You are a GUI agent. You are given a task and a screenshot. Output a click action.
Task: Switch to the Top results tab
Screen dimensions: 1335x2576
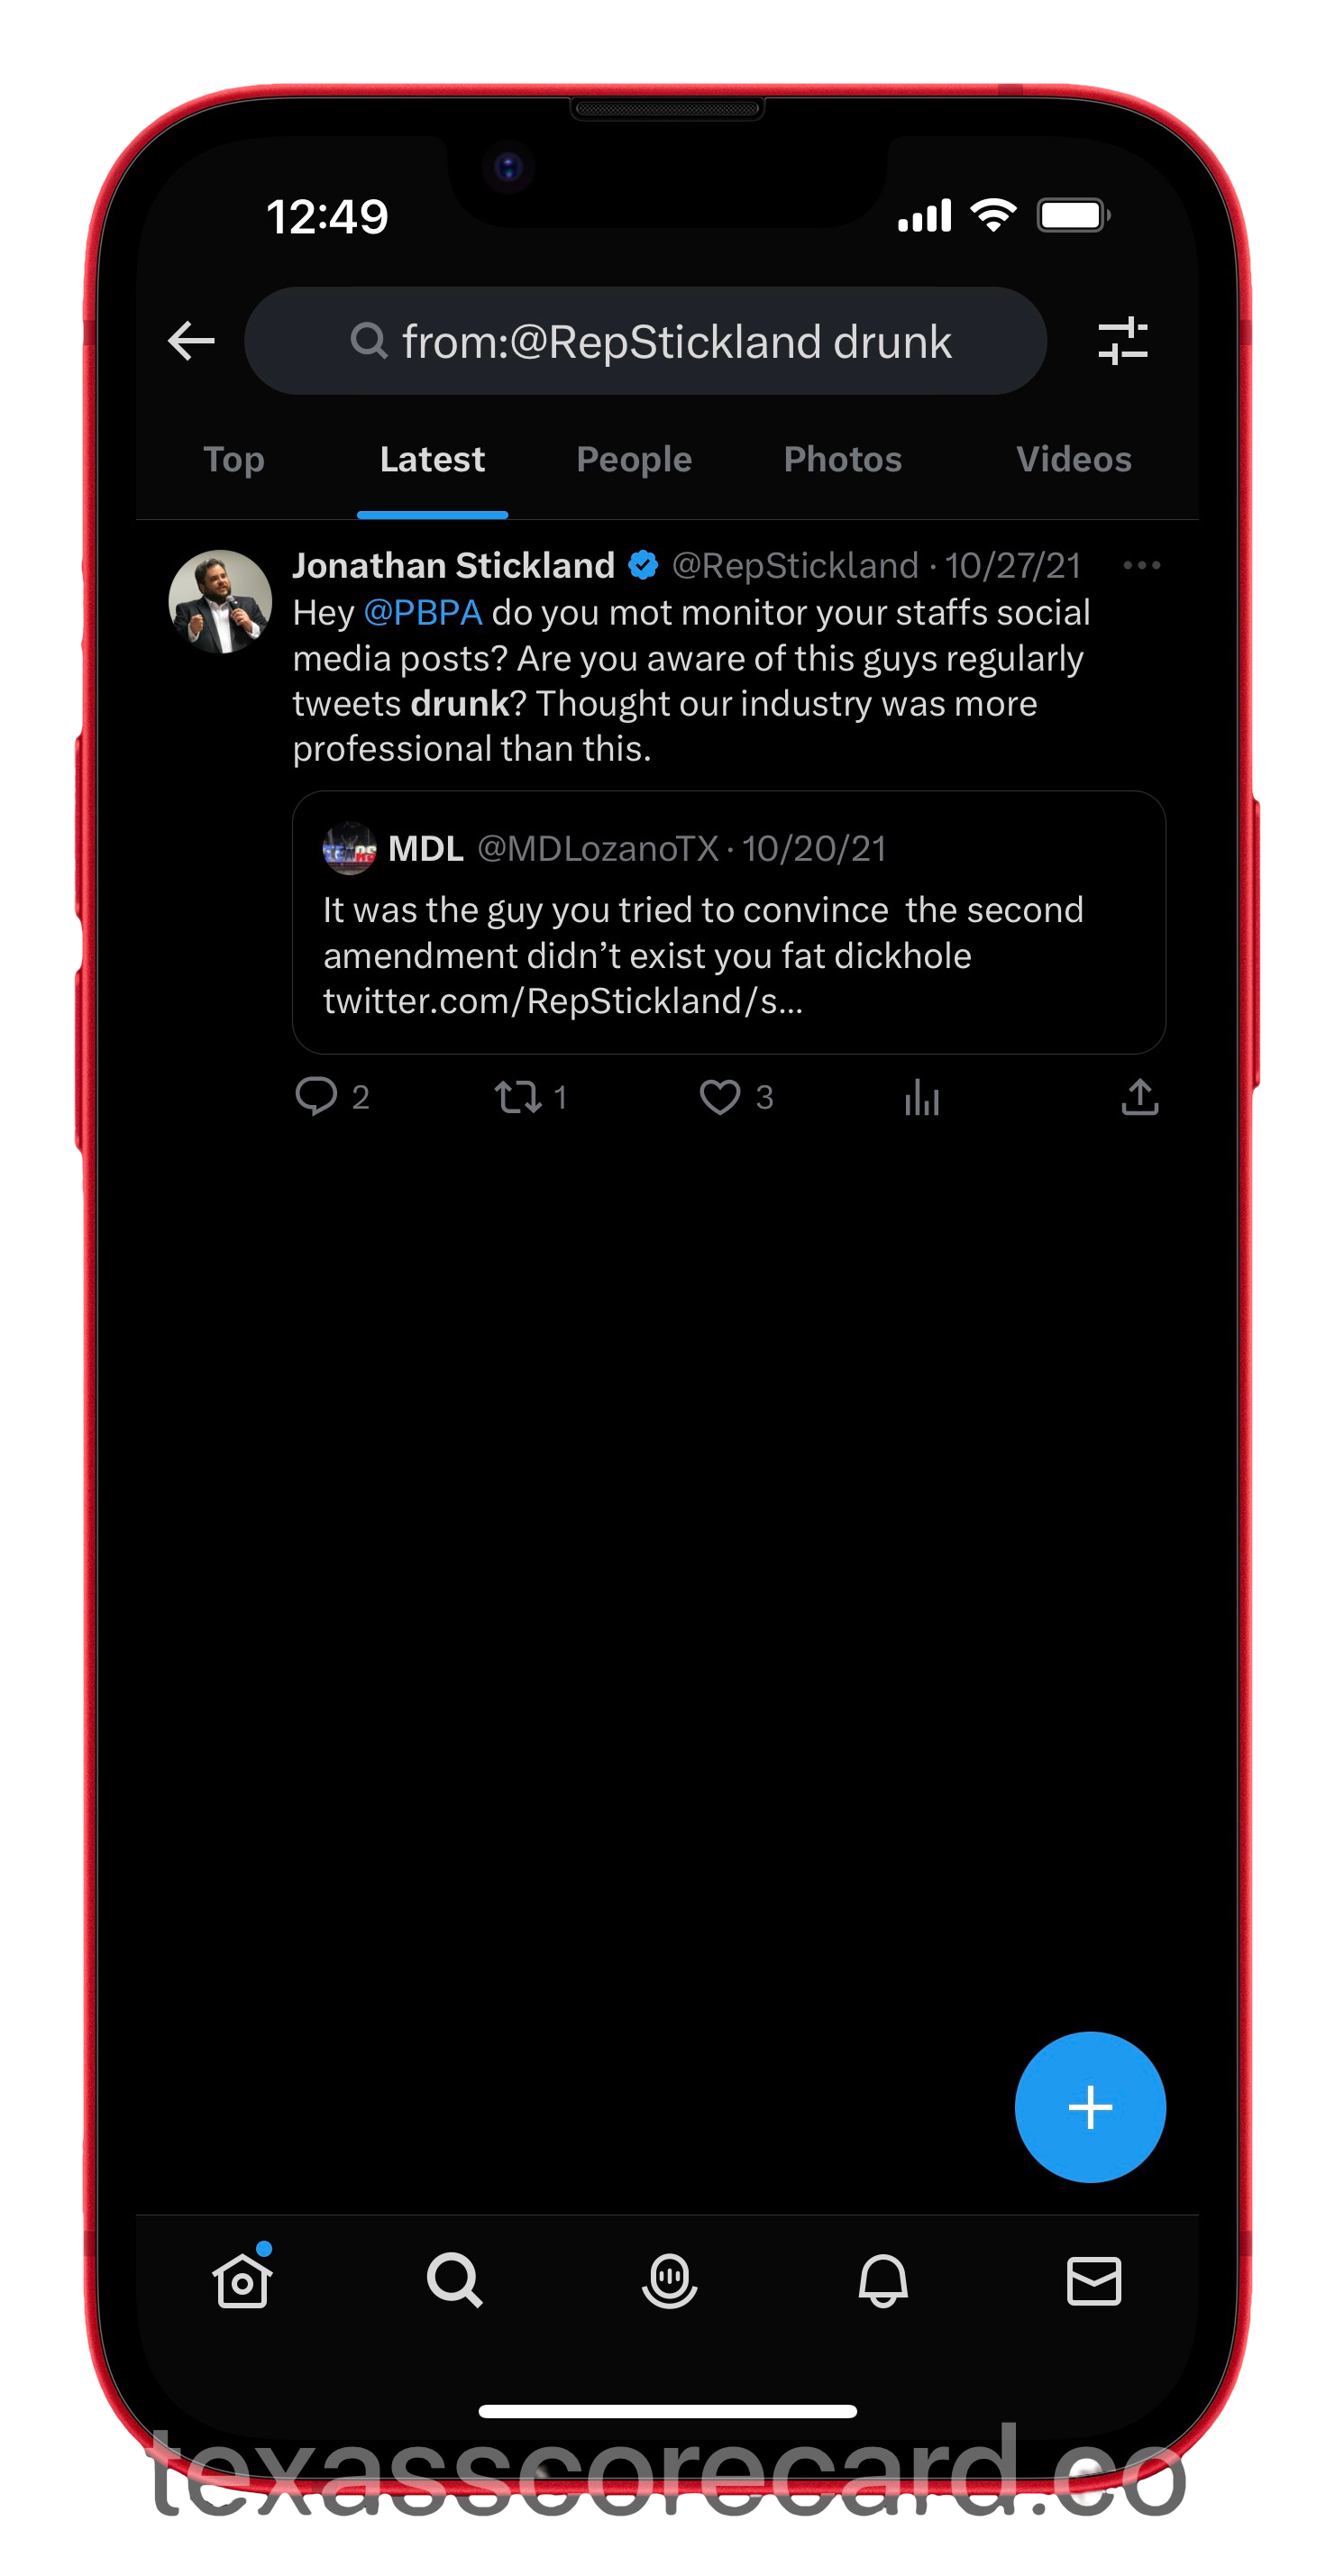pyautogui.click(x=234, y=460)
